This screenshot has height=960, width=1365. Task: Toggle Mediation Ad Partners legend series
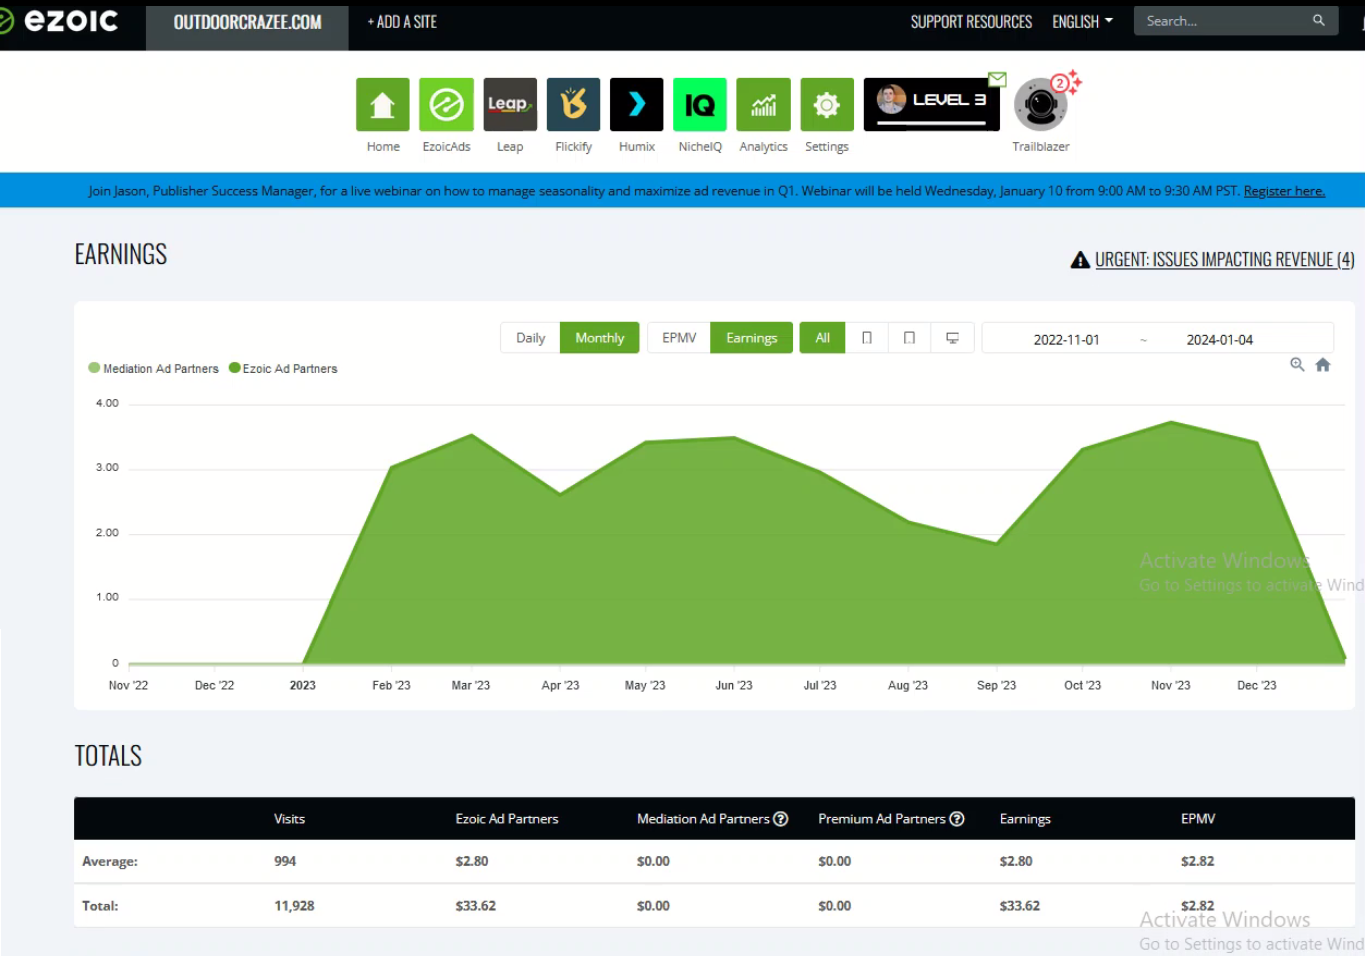click(153, 368)
